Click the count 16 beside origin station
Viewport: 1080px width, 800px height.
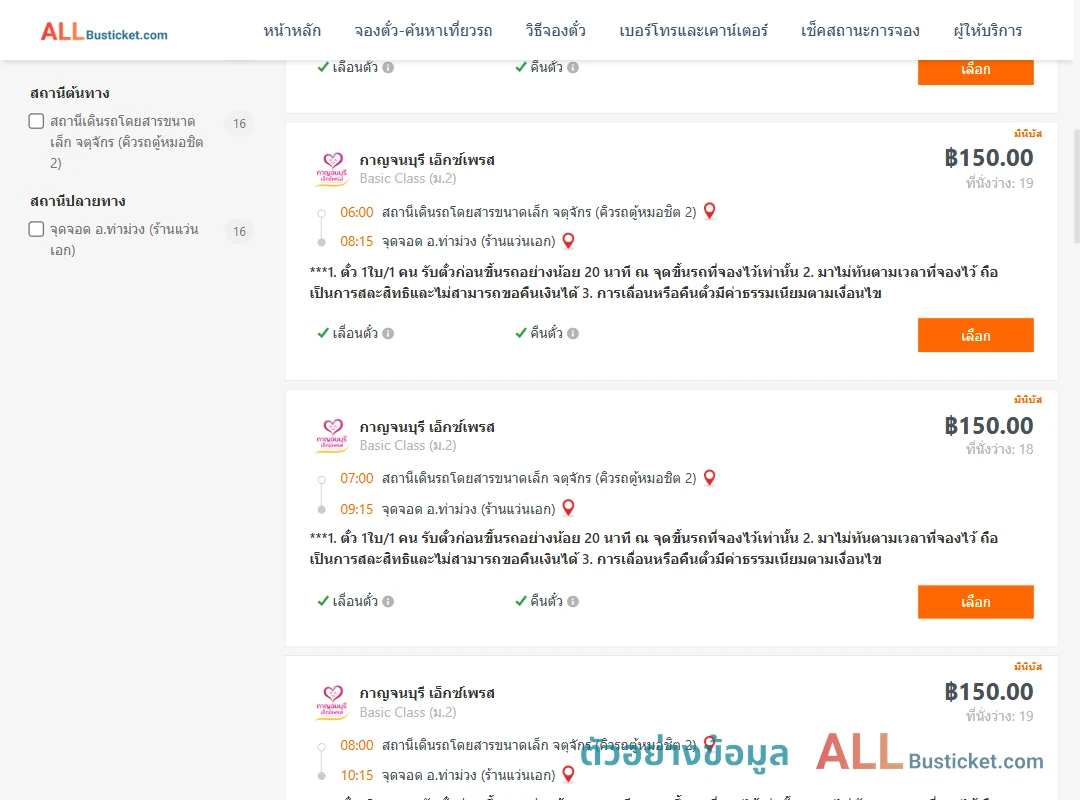239,123
